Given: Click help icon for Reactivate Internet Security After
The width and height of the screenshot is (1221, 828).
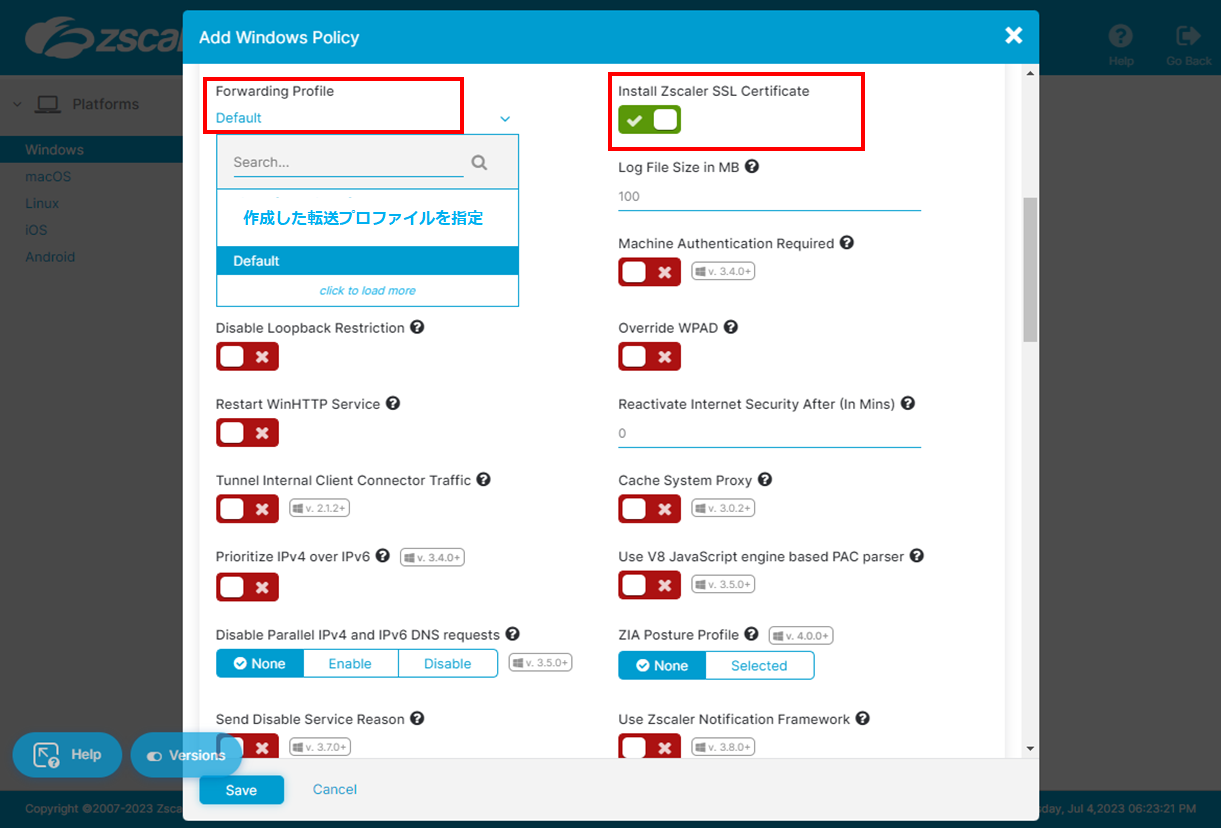Looking at the screenshot, I should coord(908,403).
